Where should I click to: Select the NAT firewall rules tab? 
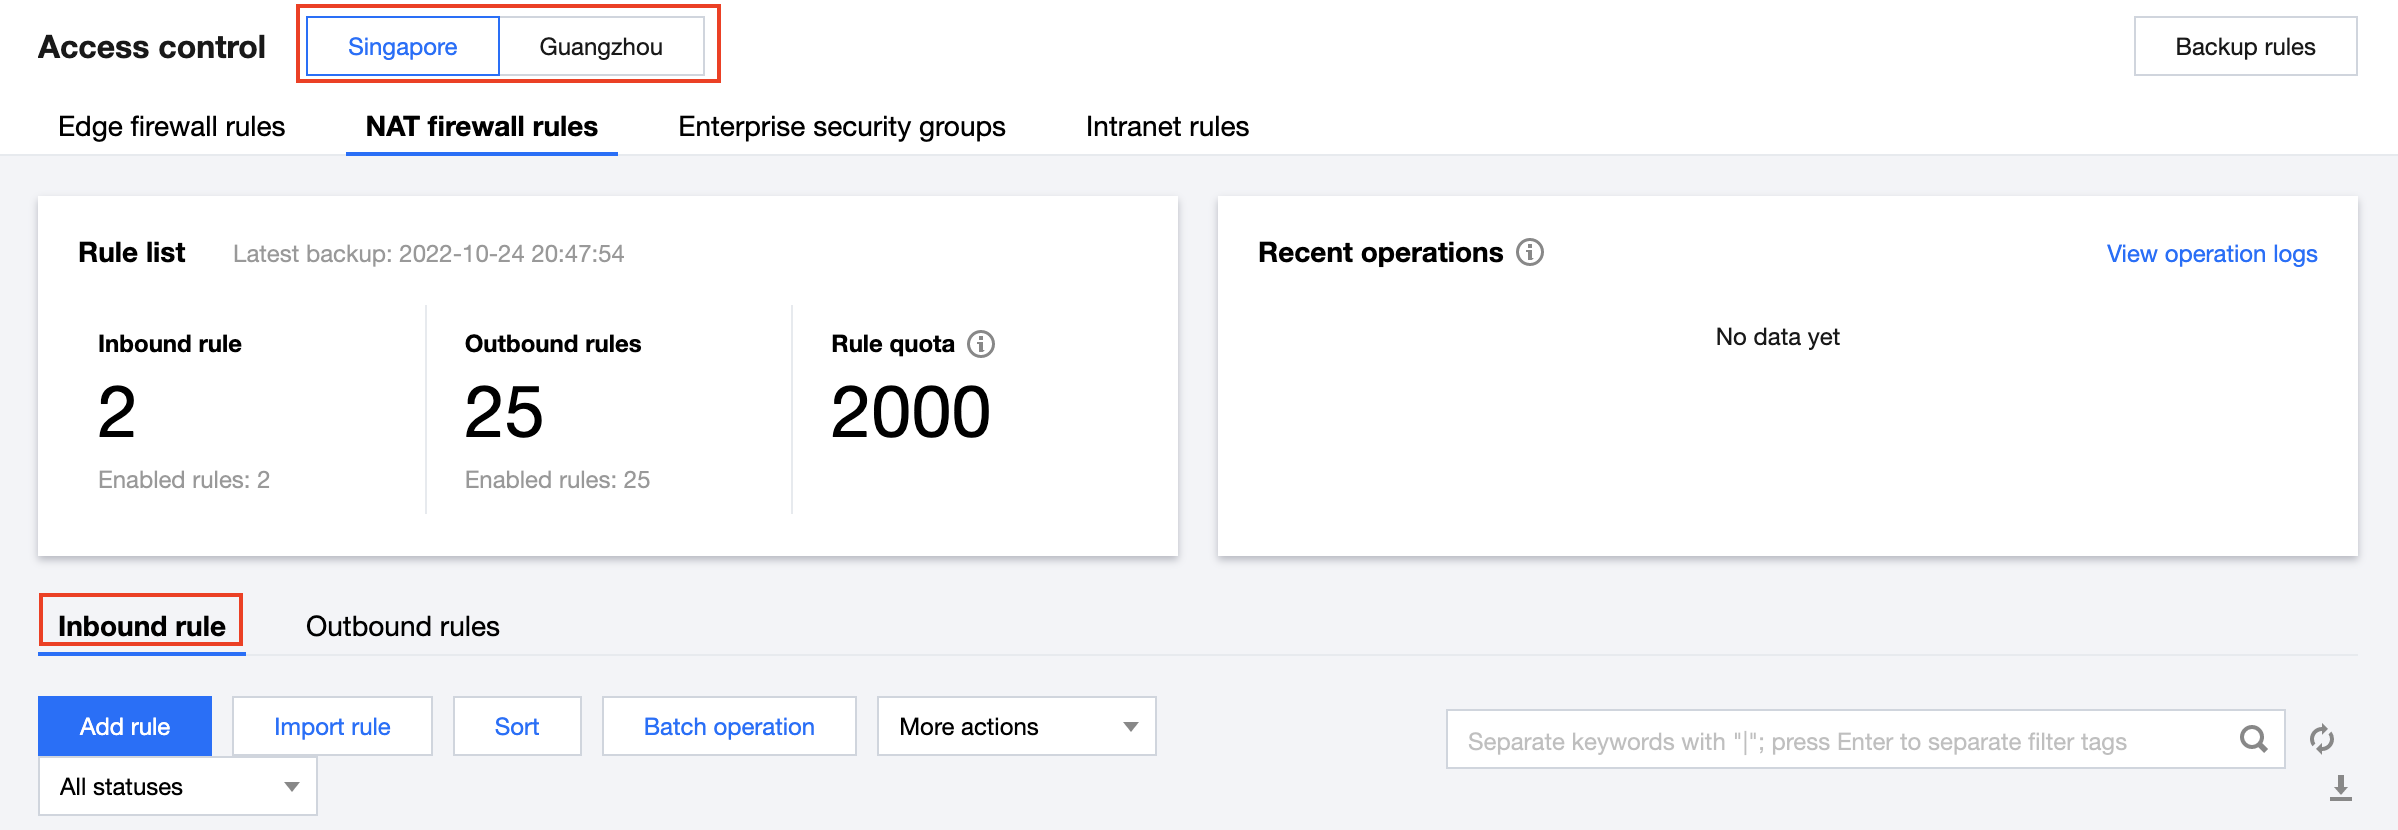tap(481, 127)
